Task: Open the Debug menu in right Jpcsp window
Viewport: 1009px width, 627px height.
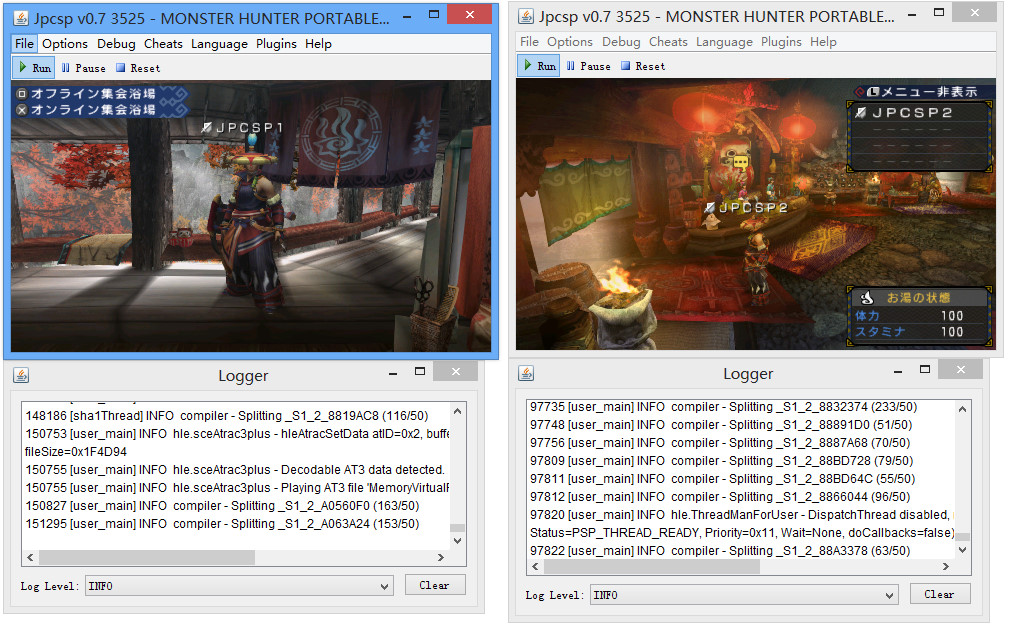Action: (x=621, y=42)
